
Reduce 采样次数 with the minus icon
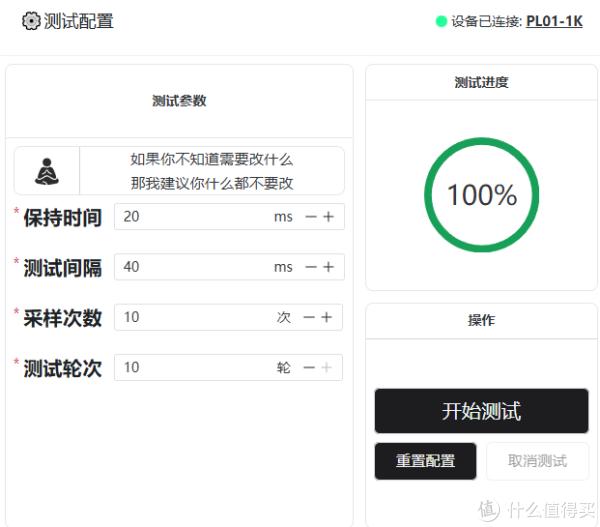coord(311,317)
